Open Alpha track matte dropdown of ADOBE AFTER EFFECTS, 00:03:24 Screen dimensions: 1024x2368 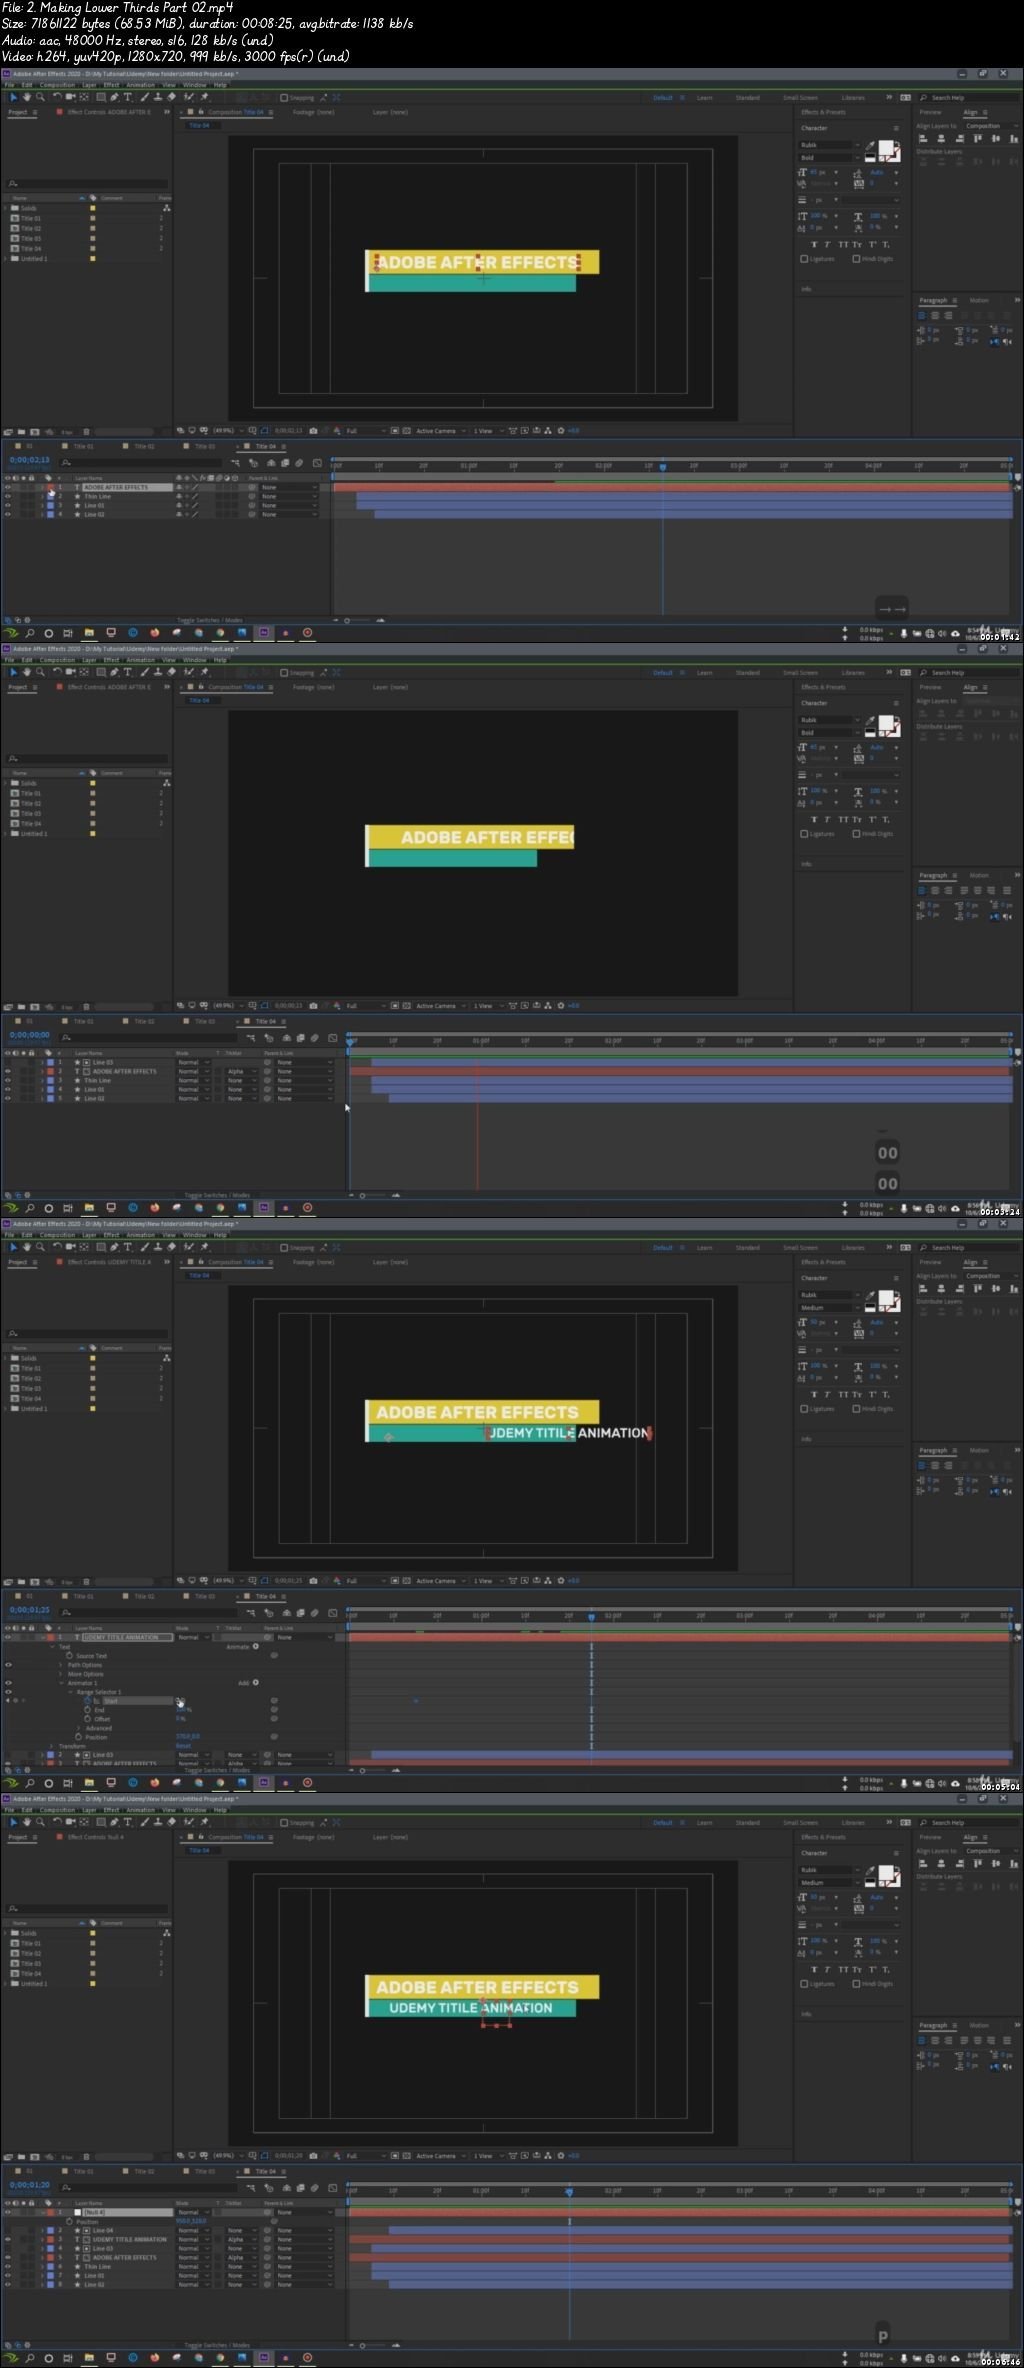pos(239,1071)
